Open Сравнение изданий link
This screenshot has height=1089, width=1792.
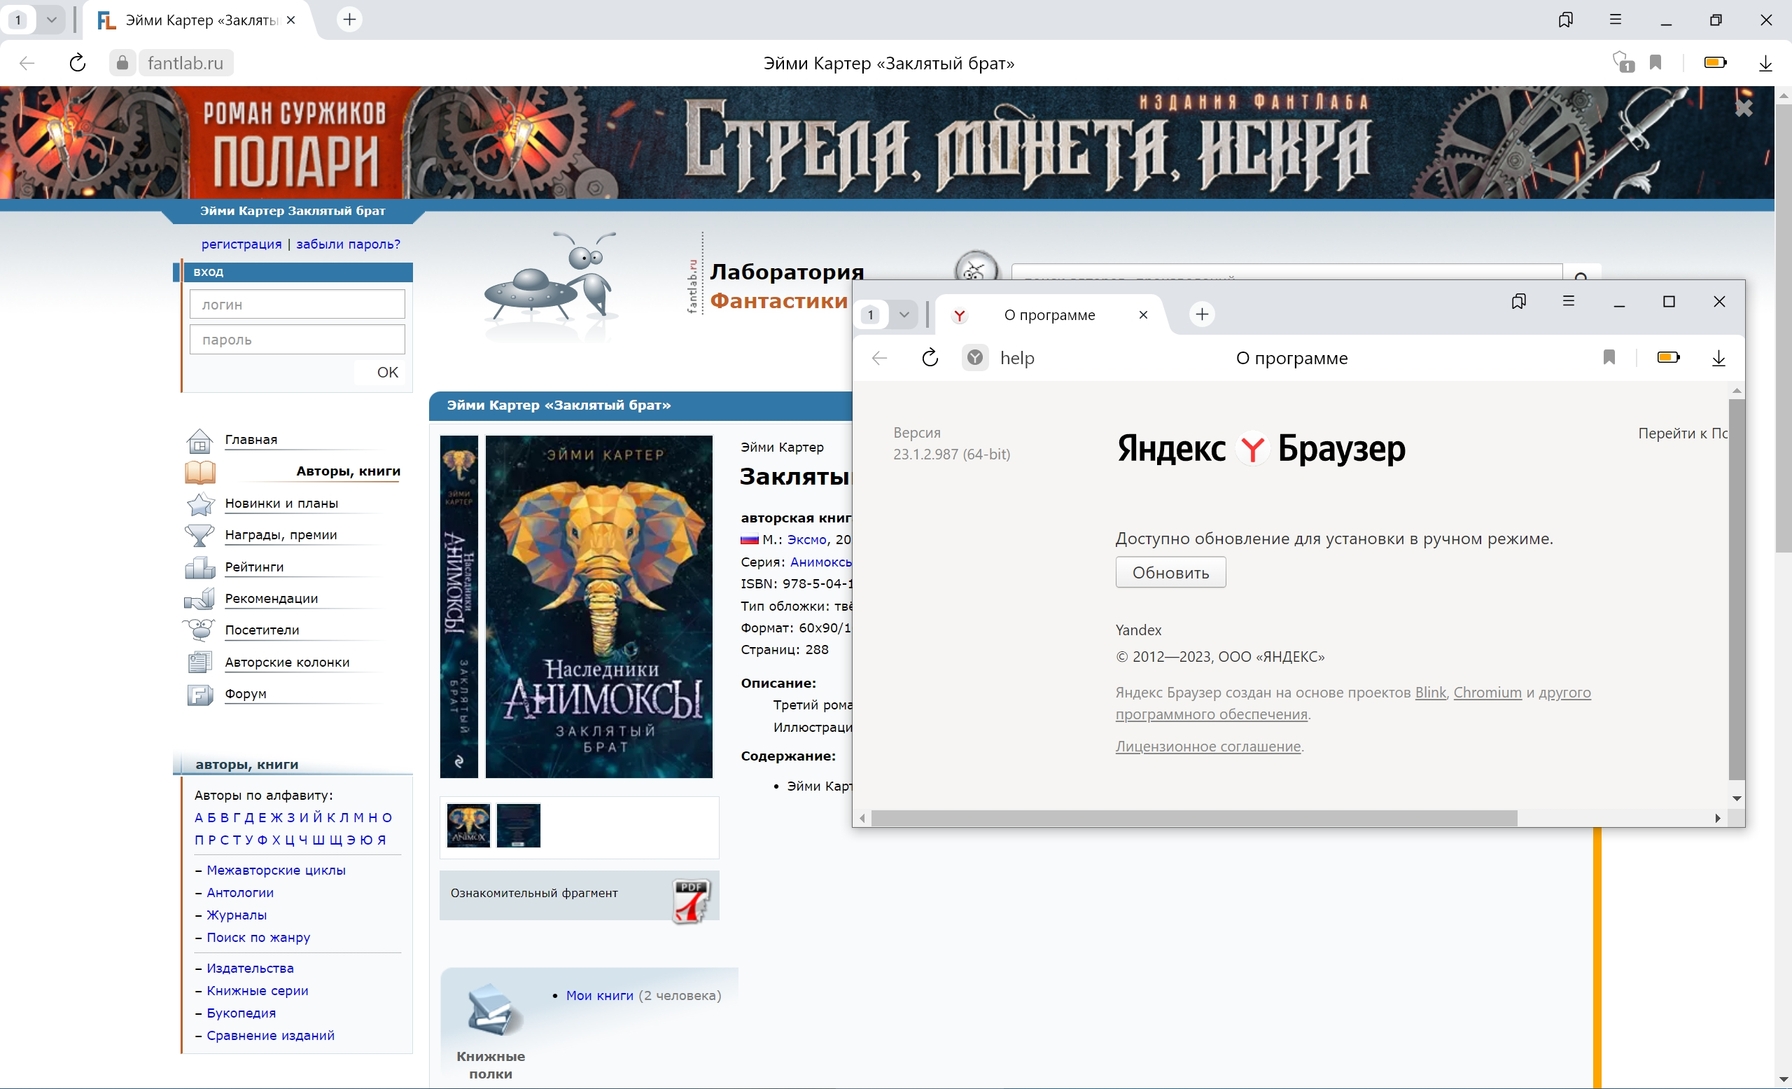270,1035
